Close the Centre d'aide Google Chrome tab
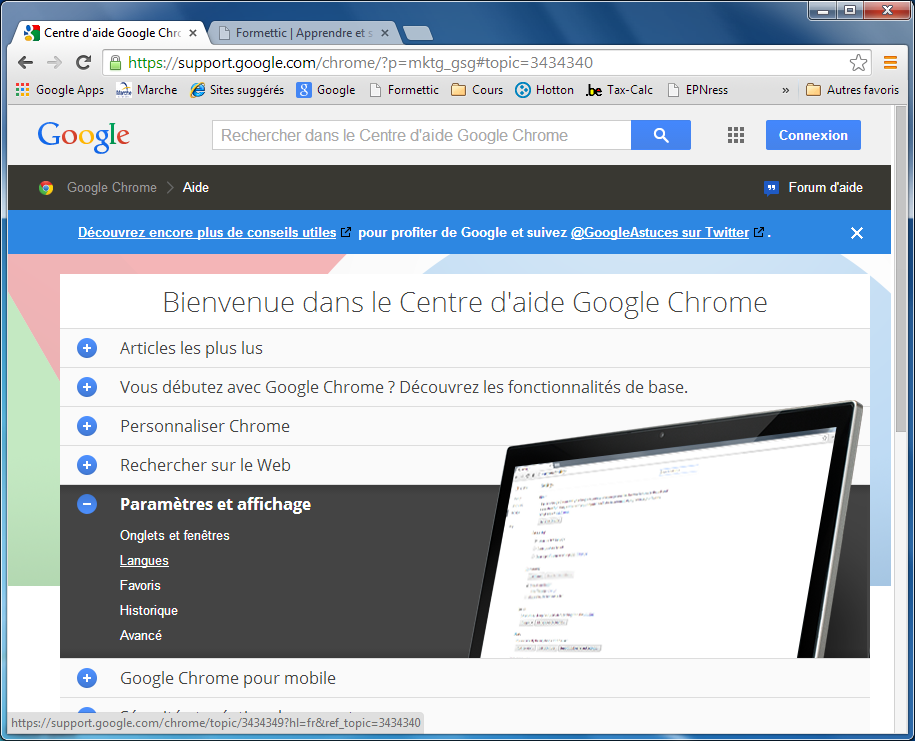Screen dimensions: 915x741 (193, 33)
